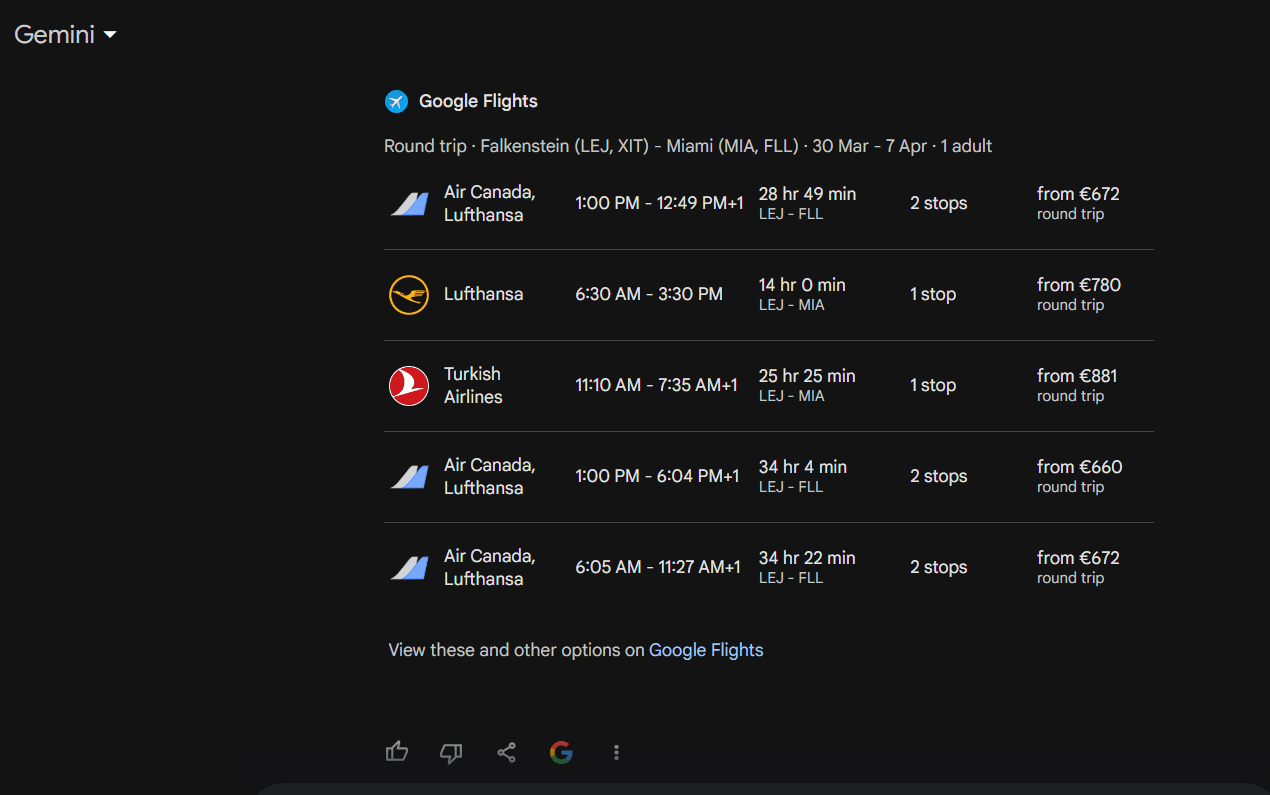
Task: Click the Turkish Airlines red logo
Action: click(x=409, y=386)
